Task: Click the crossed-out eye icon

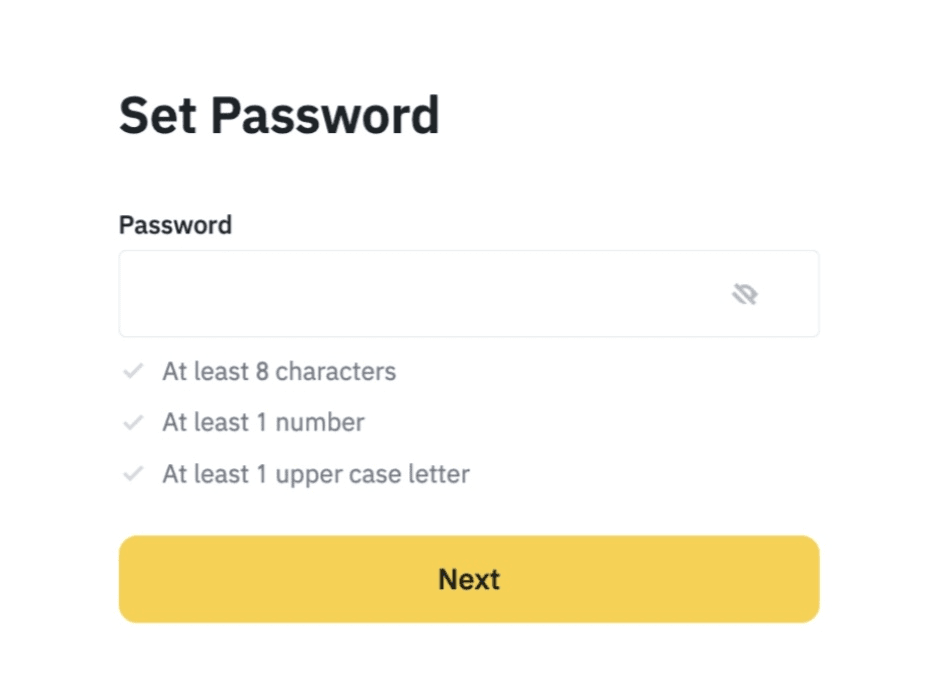Action: pyautogui.click(x=744, y=294)
